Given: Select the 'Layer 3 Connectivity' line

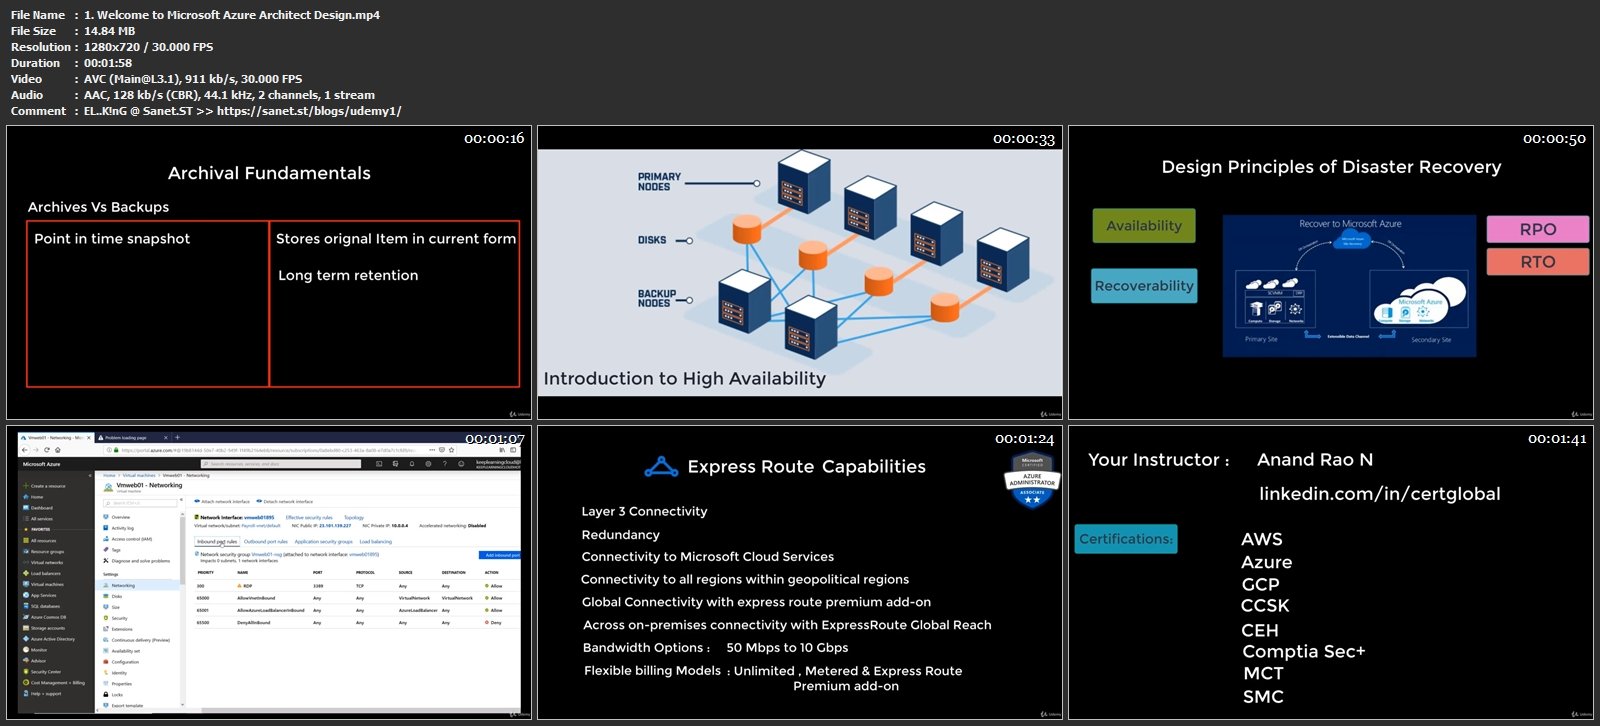Looking at the screenshot, I should [x=644, y=512].
